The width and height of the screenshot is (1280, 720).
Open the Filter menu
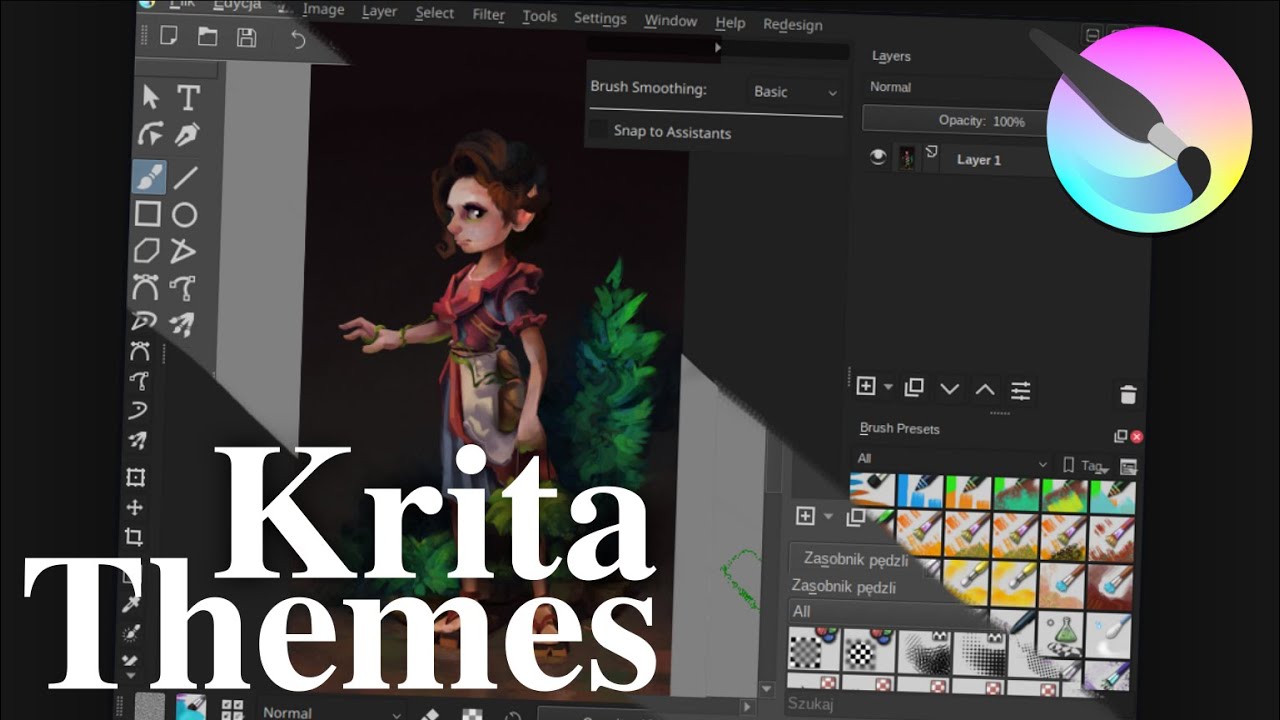point(488,14)
